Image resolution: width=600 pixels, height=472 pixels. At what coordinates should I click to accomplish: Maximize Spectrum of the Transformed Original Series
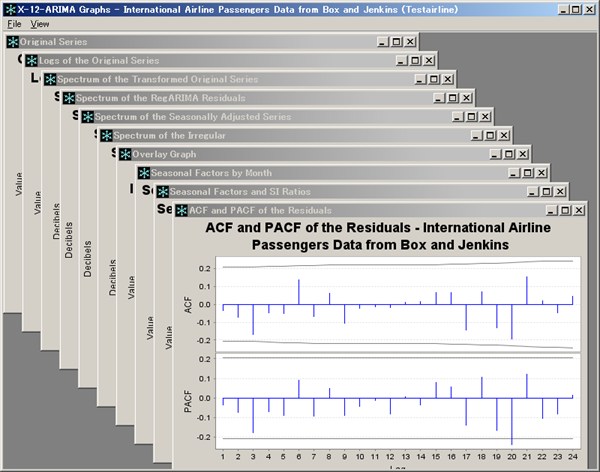pyautogui.click(x=434, y=79)
